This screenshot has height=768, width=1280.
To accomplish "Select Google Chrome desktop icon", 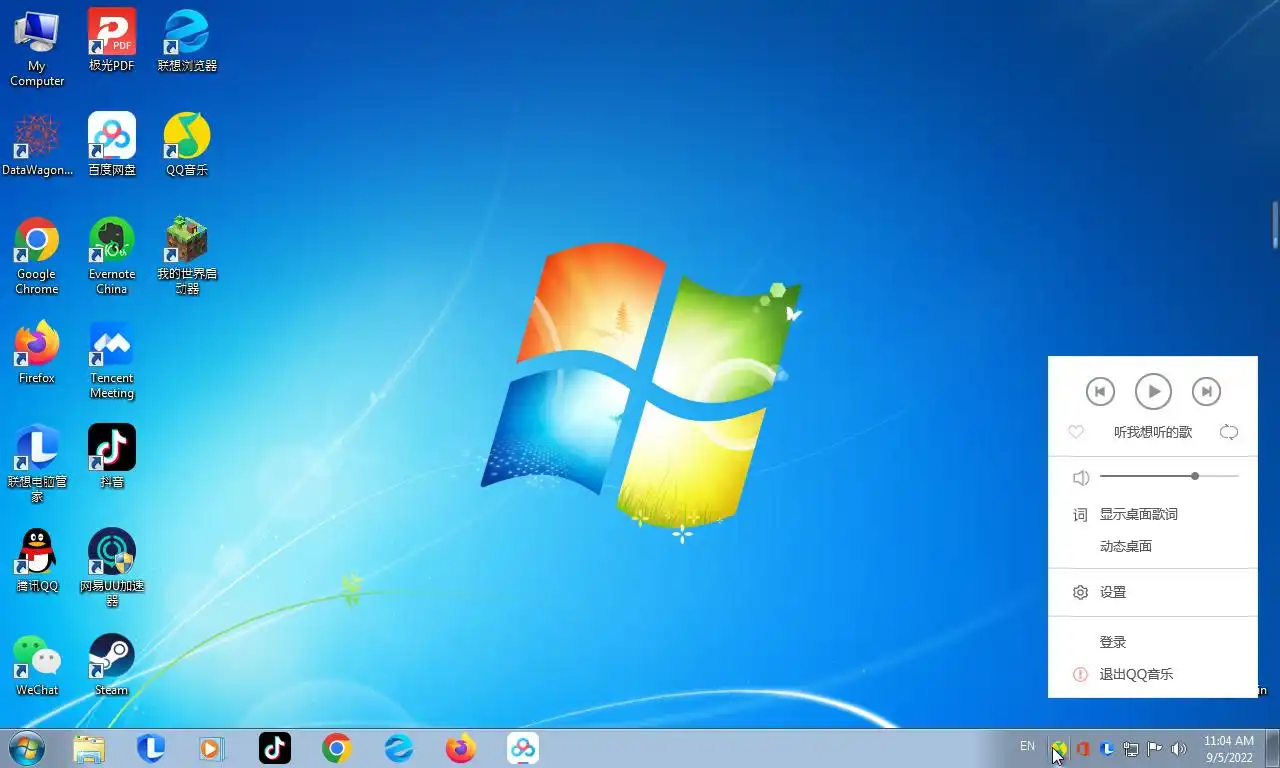I will point(37,257).
